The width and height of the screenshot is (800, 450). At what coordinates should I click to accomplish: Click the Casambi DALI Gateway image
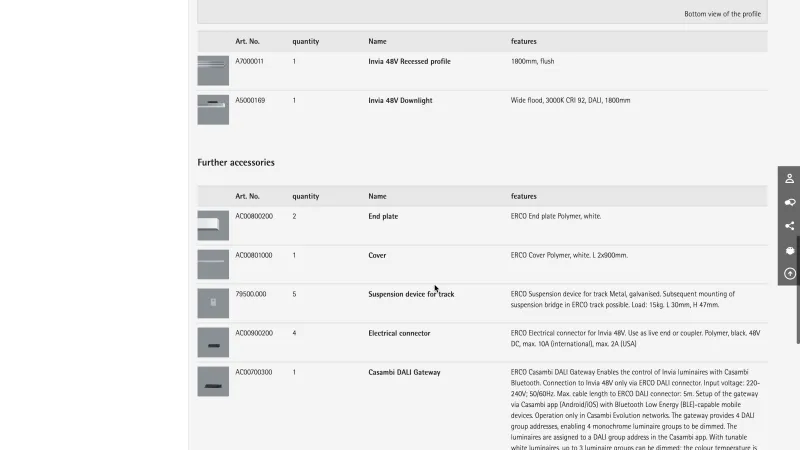213,381
